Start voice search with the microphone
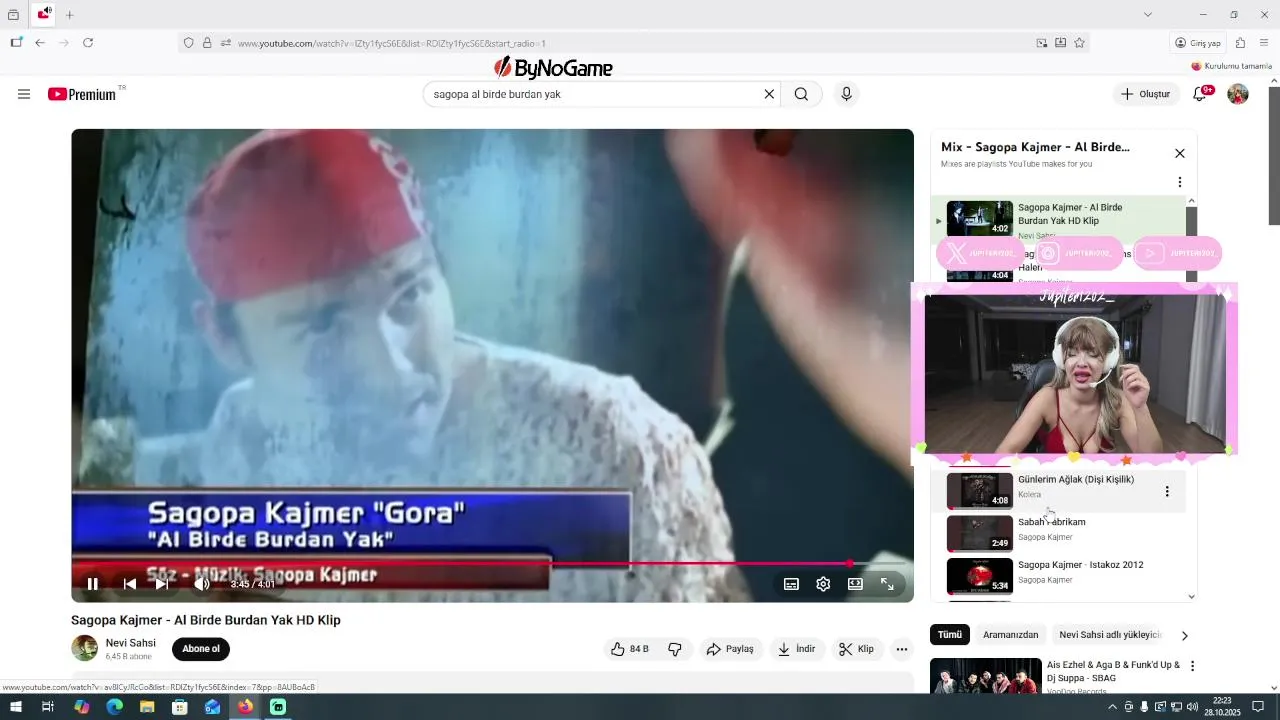The image size is (1280, 720). click(x=847, y=94)
